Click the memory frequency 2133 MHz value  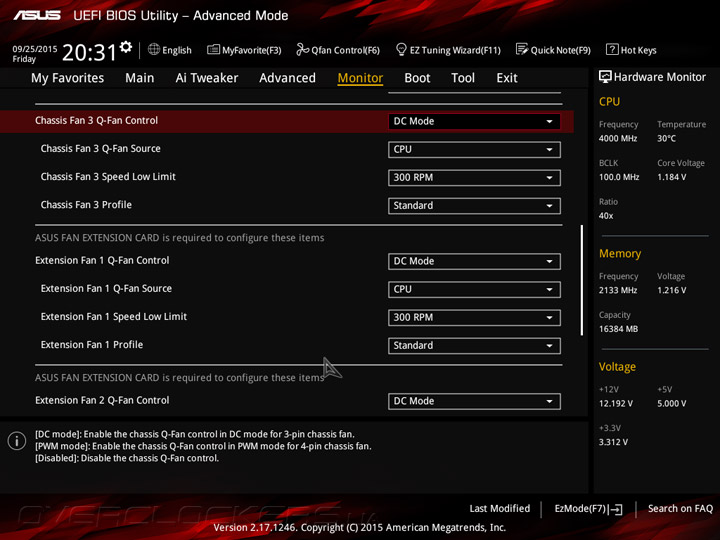[x=618, y=290]
